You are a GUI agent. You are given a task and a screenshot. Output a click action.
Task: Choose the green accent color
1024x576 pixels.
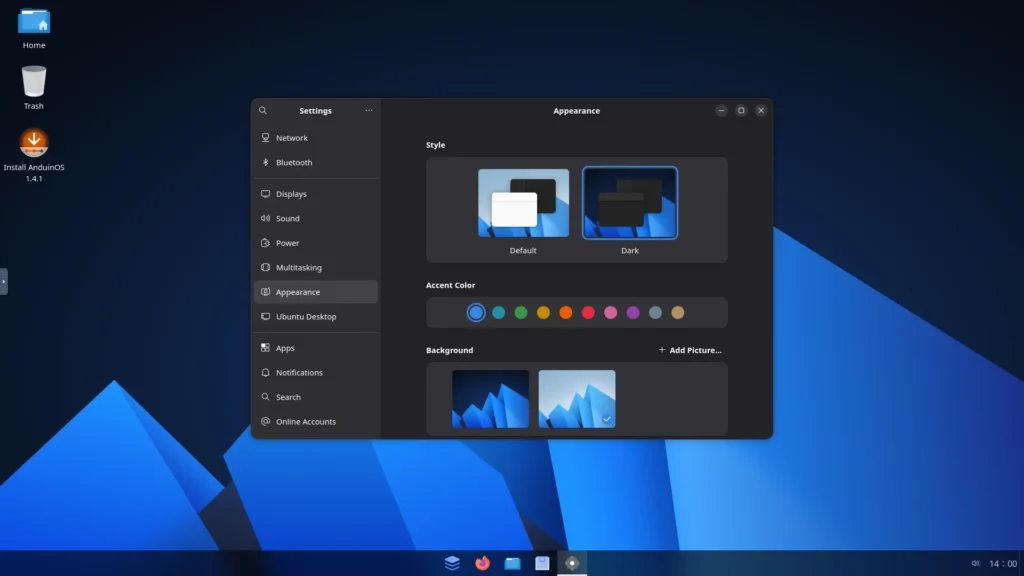520,313
